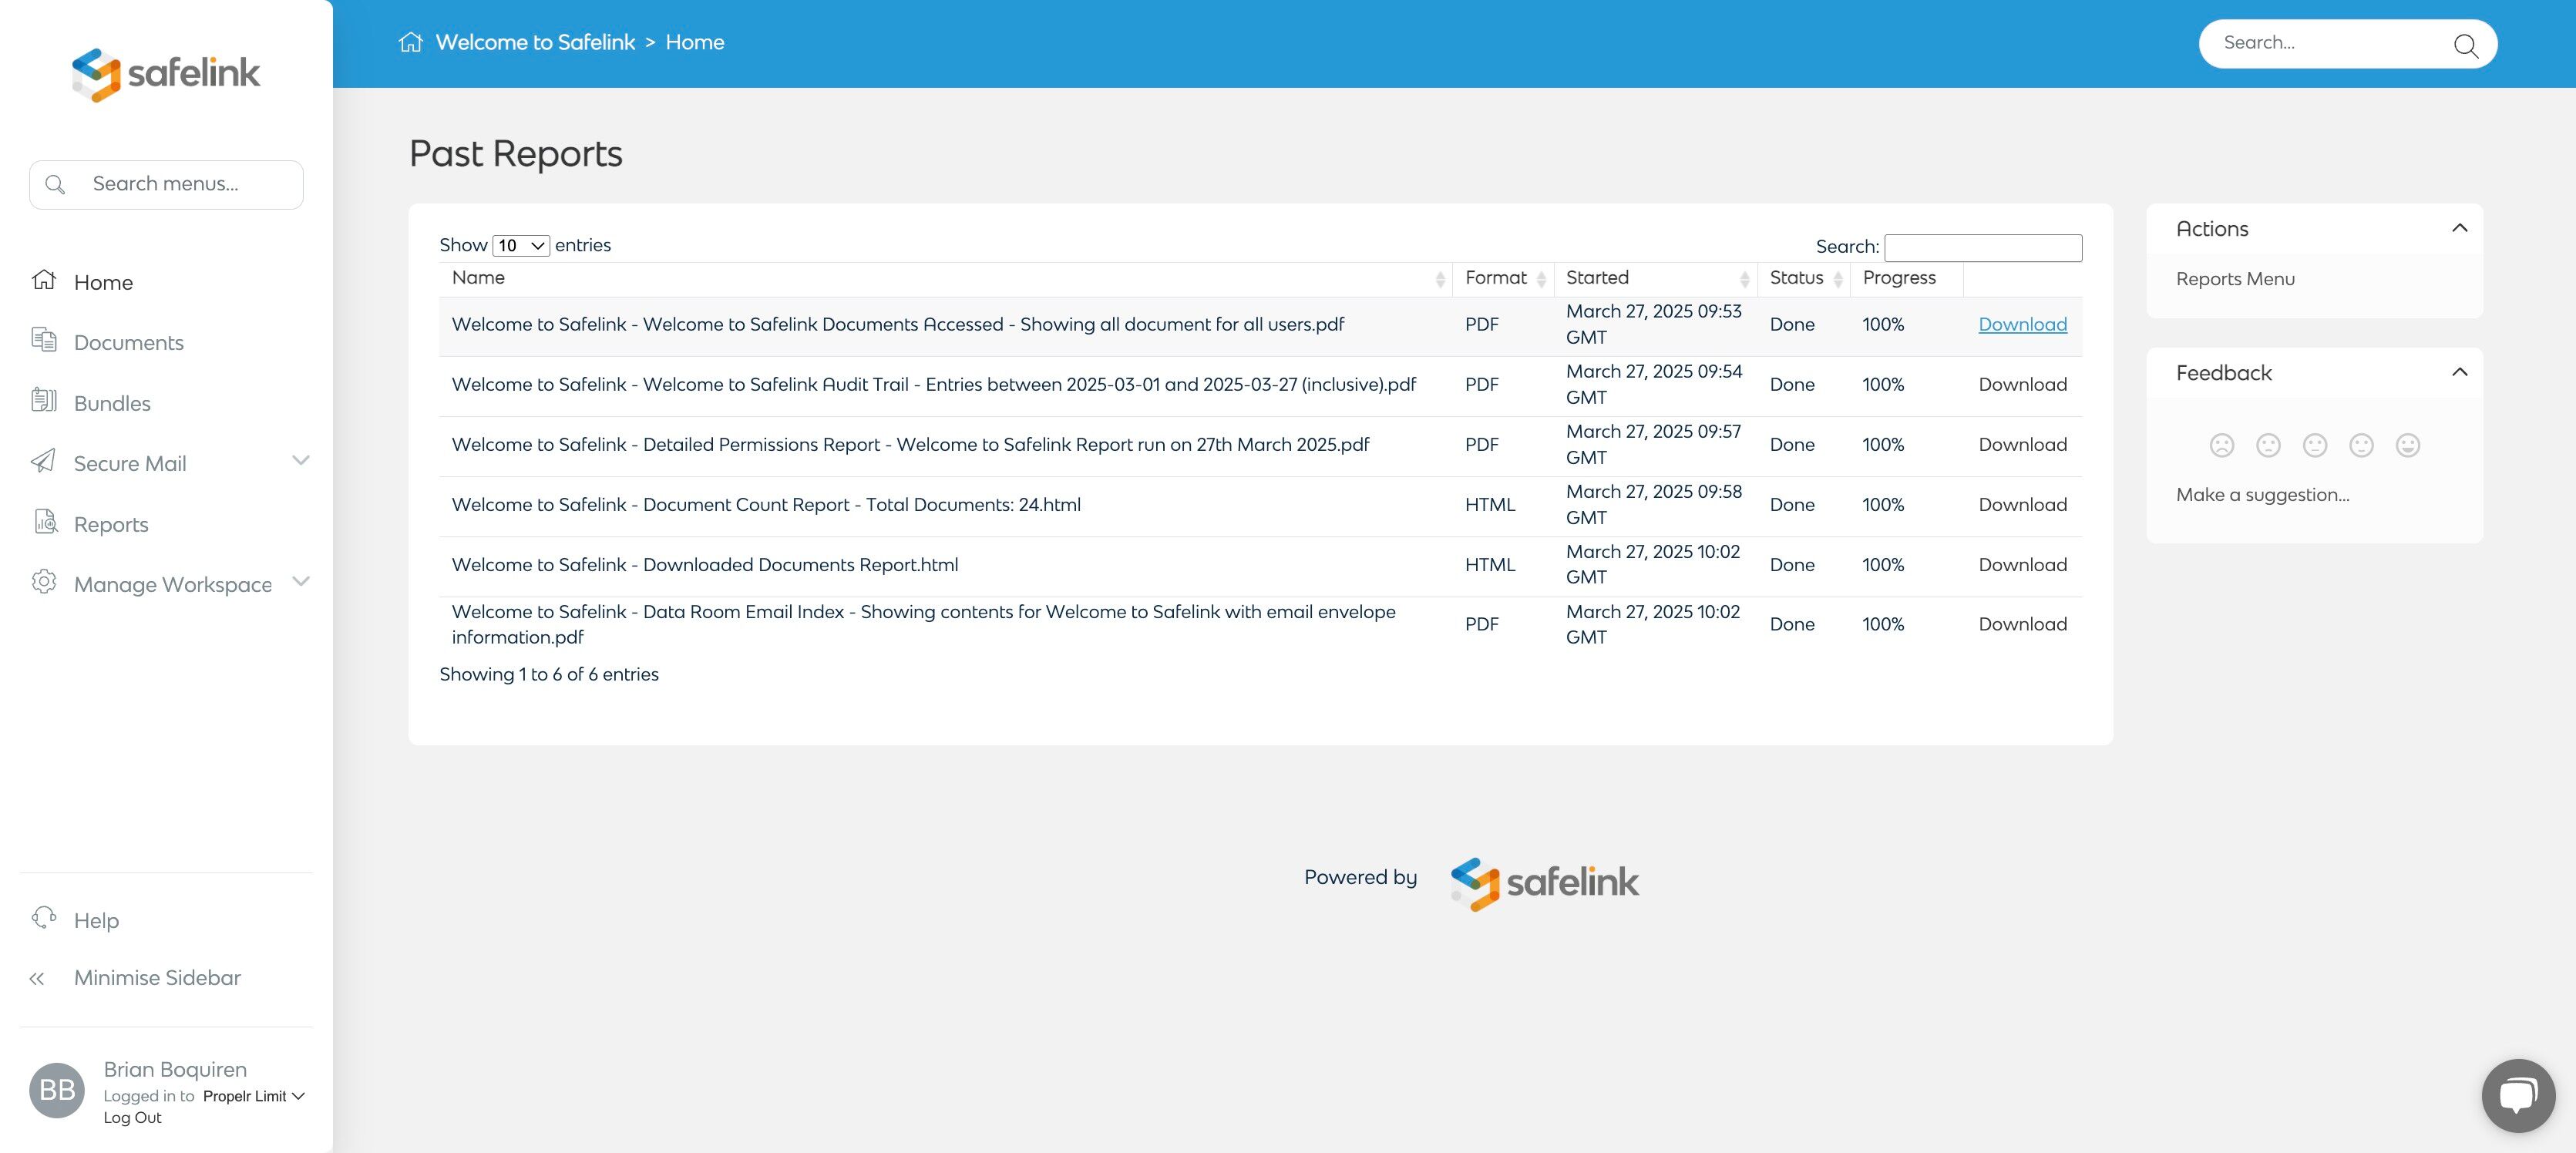Screen dimensions: 2576x1153
Task: Go to Bundles in sidebar
Action: 112,403
